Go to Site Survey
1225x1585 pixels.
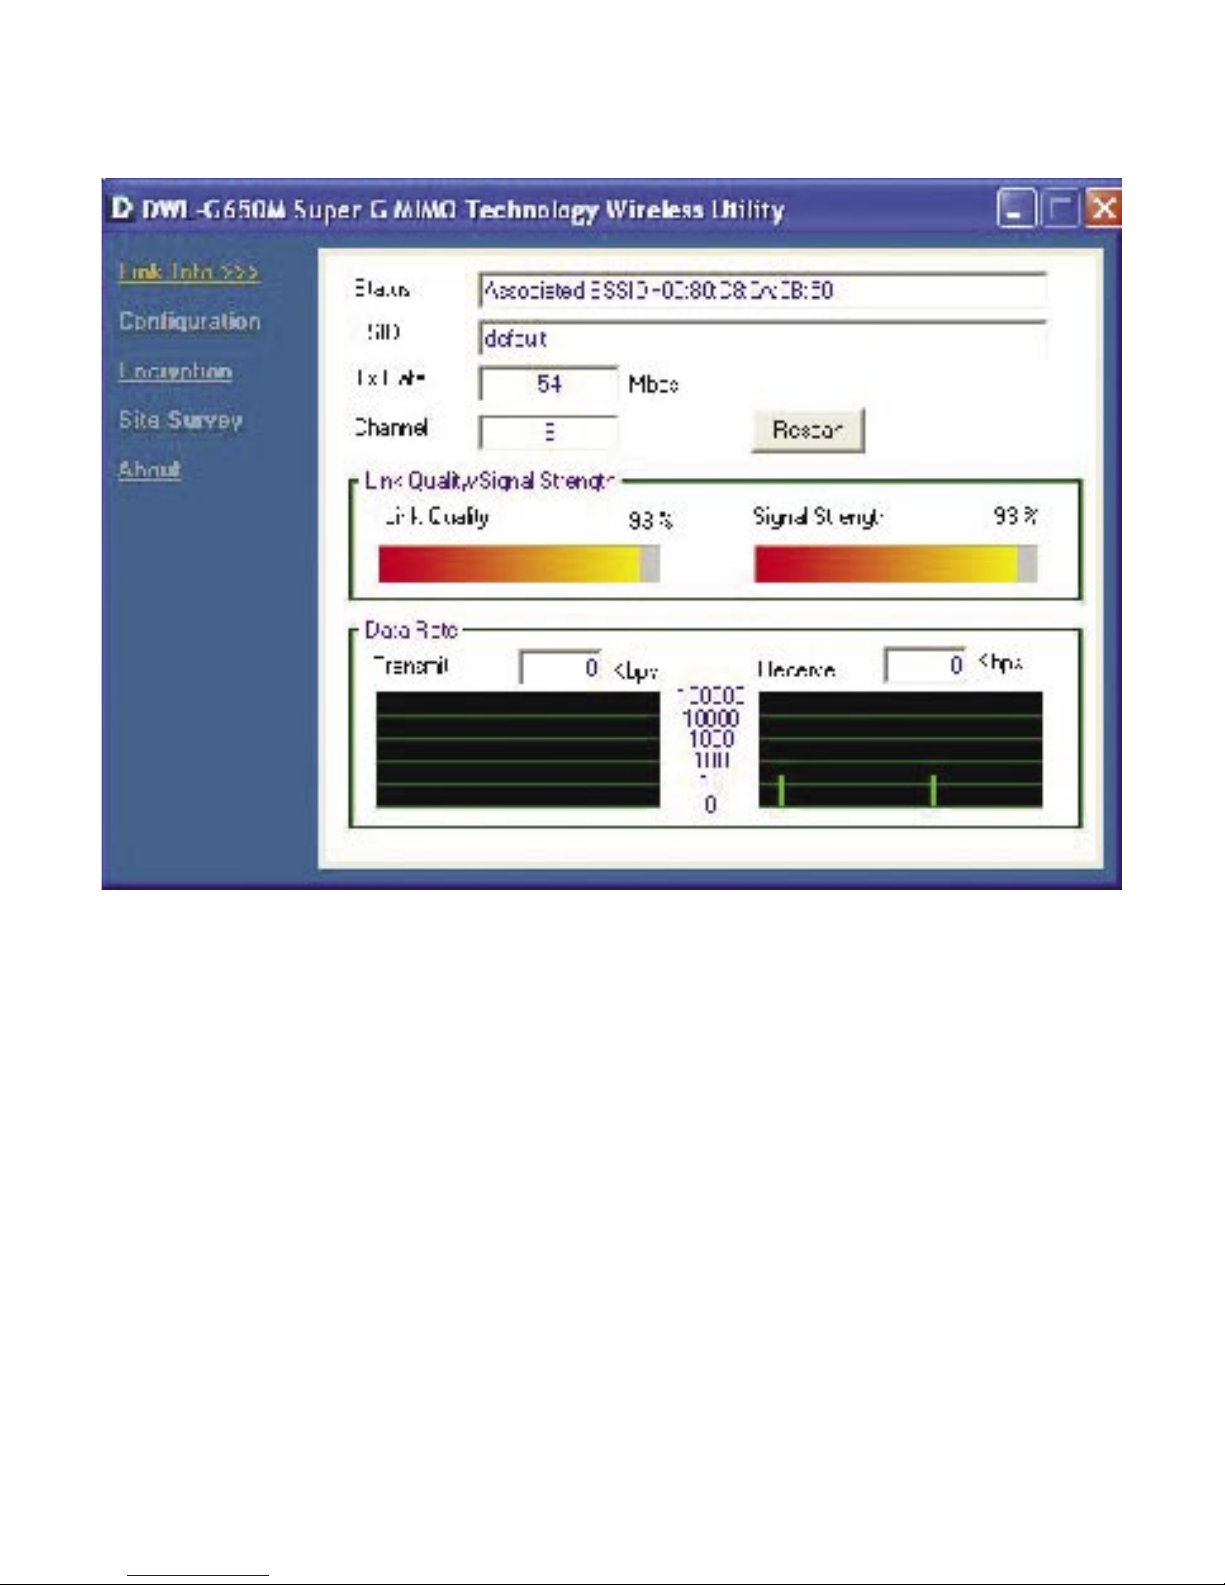(181, 420)
